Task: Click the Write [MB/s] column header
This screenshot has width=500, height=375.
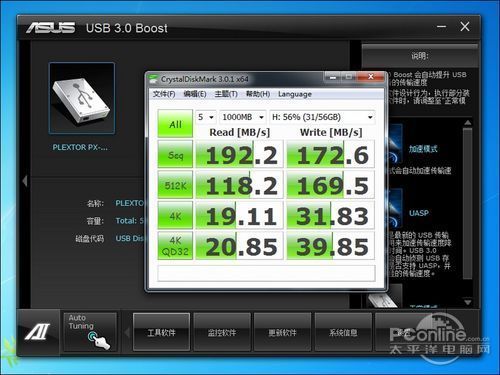Action: 331,132
